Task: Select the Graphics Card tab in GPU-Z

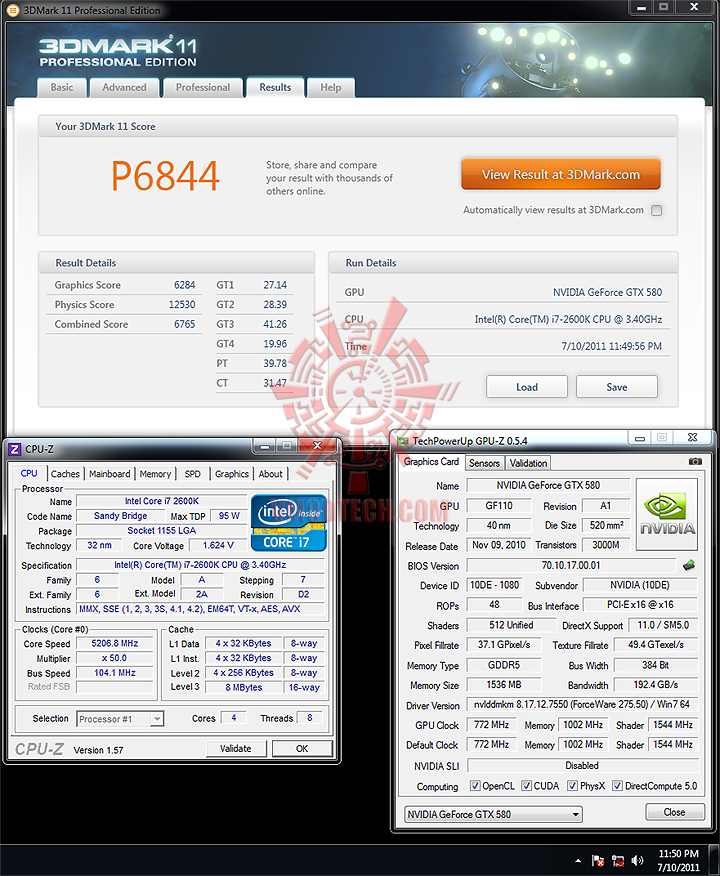Action: 431,462
